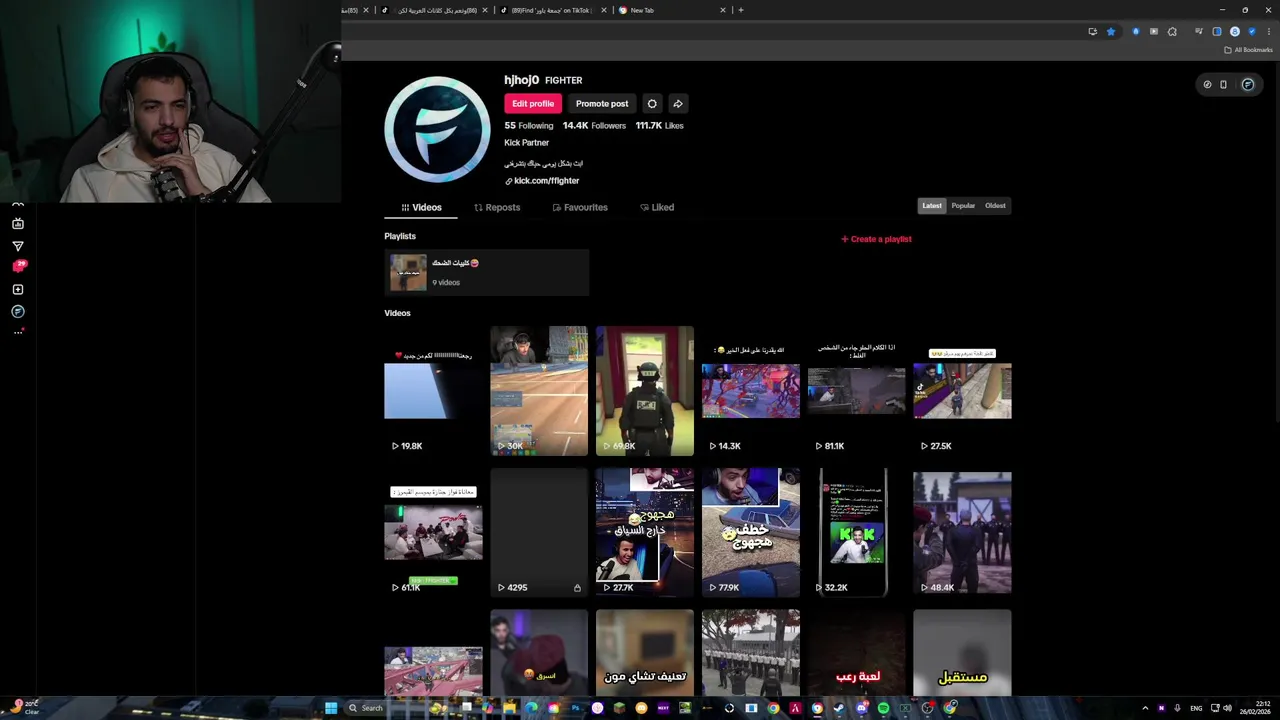Open the video with 69.8K views
Viewport: 1280px width, 720px height.
click(x=645, y=391)
